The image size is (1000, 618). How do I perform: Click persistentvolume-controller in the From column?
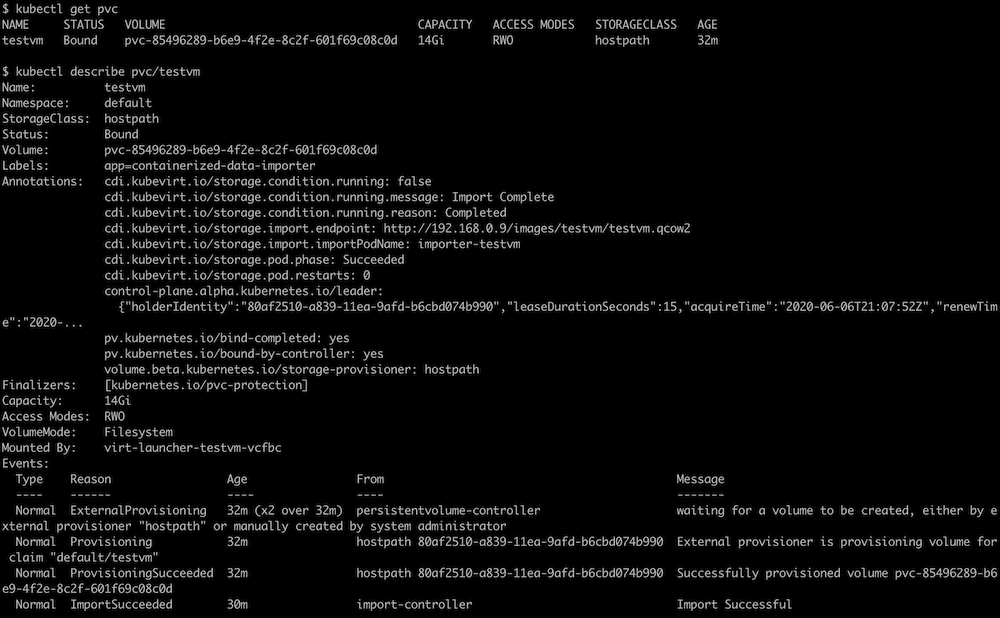(448, 511)
